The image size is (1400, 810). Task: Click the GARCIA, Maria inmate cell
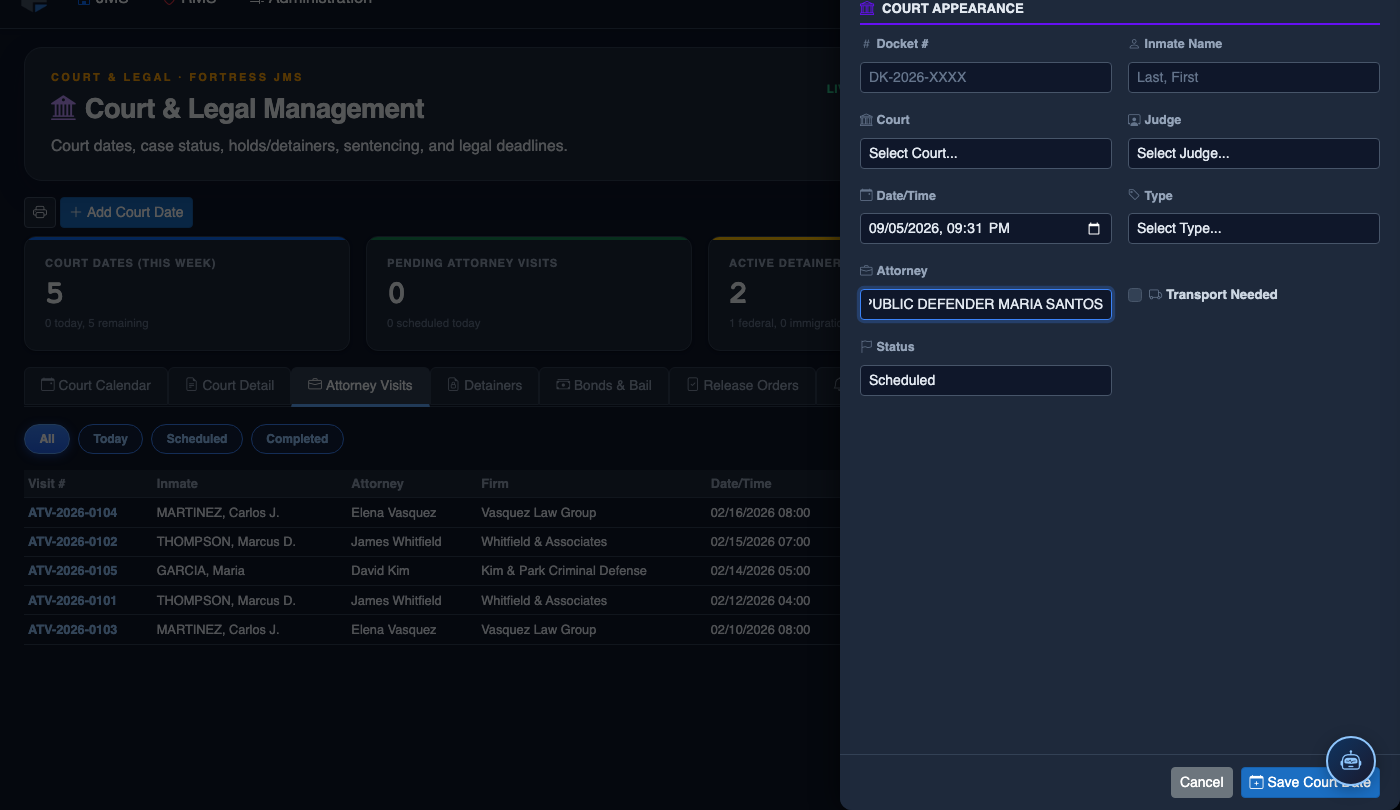(x=201, y=571)
